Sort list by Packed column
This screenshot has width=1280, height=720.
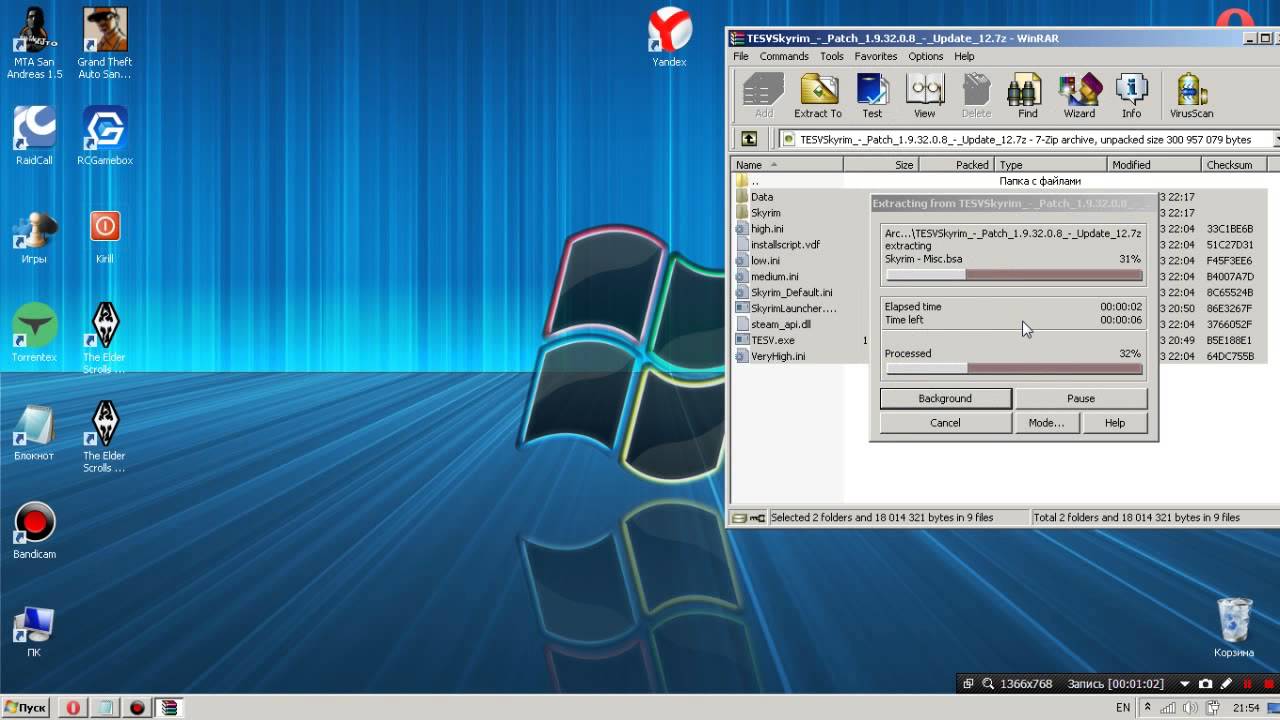tap(956, 165)
